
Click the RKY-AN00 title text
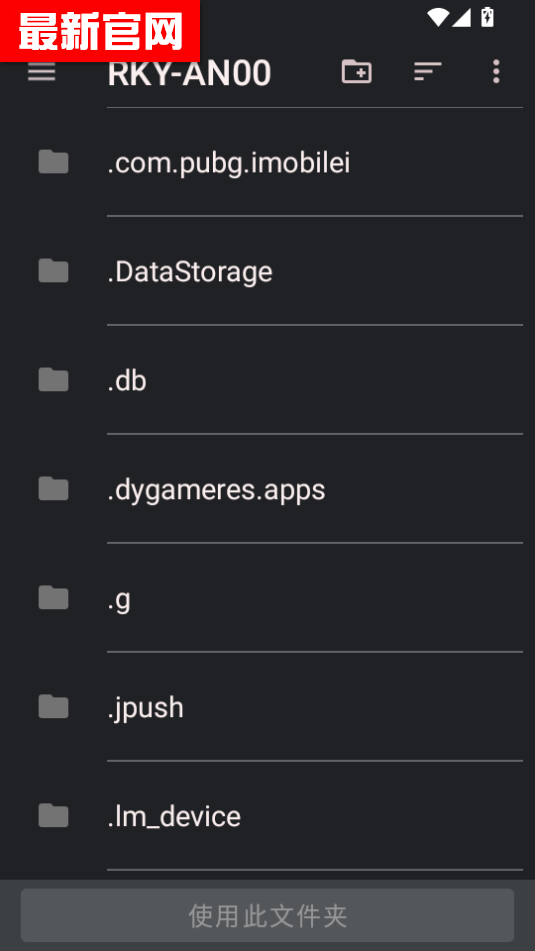[x=189, y=73]
